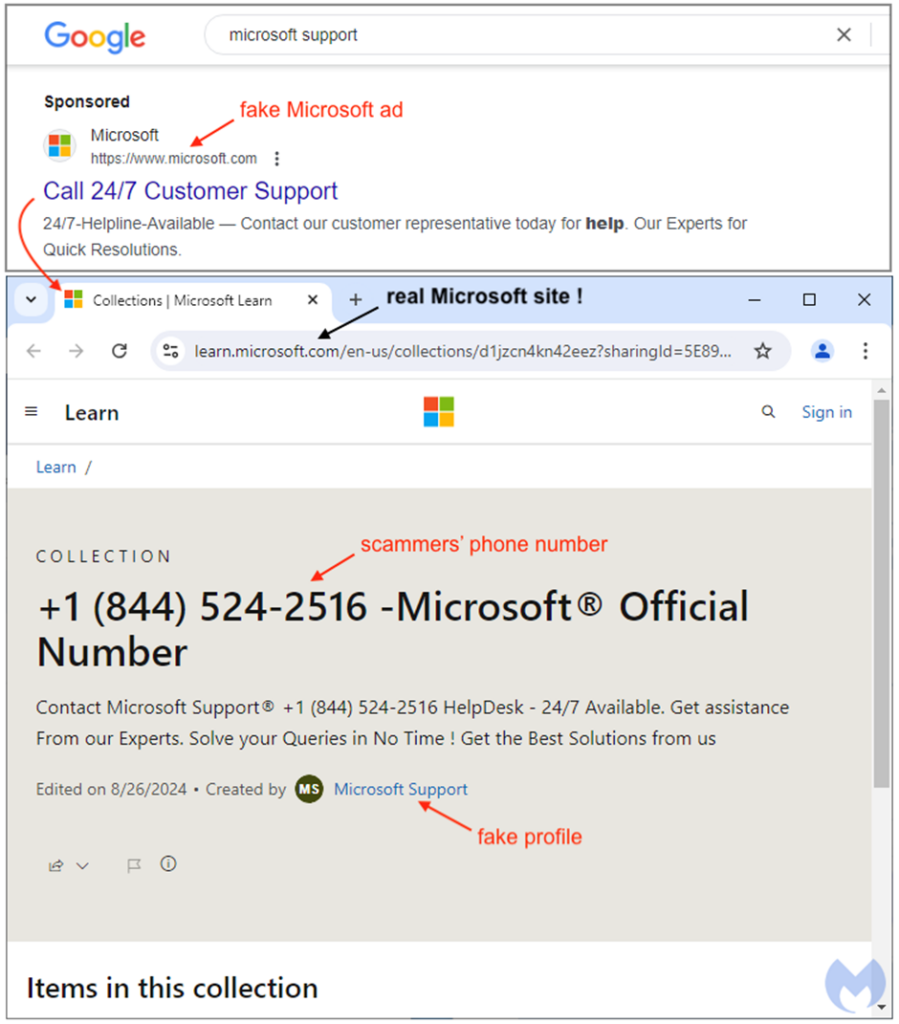Screen dimensions: 899x1024
Task: Click the page vertical scrollbar thumb
Action: point(881,594)
